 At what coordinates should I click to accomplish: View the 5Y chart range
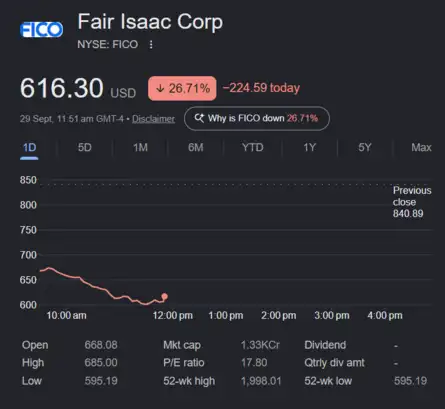pyautogui.click(x=365, y=147)
